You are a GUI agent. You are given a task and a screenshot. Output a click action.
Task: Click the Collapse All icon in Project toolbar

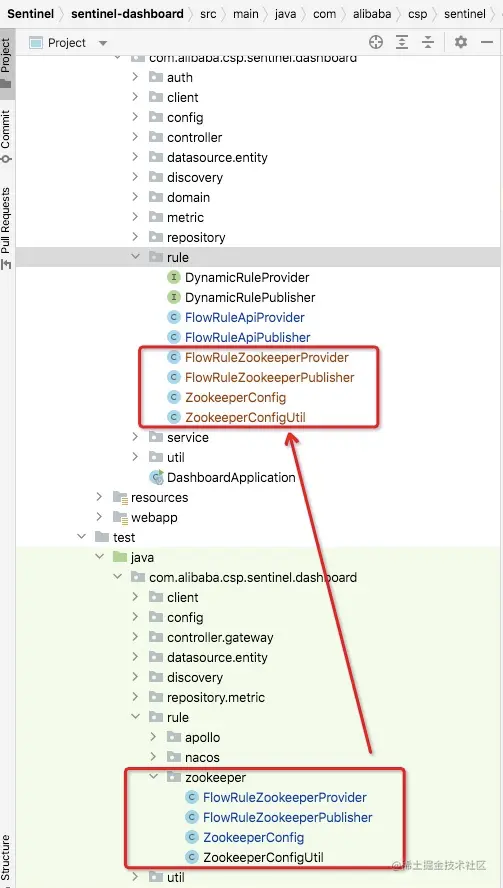(x=428, y=42)
